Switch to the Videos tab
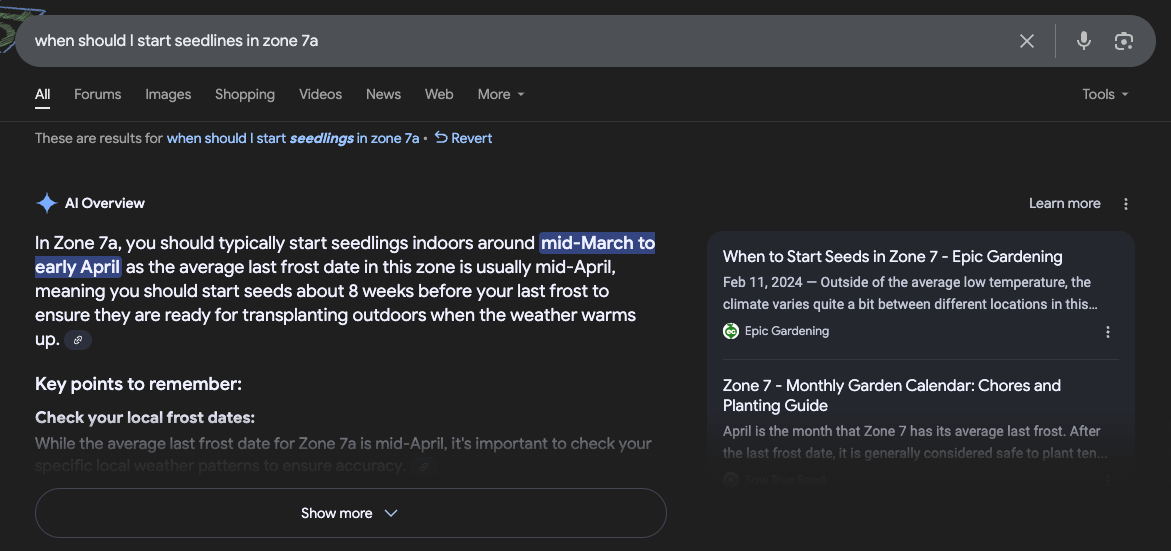Viewport: 1171px width, 551px height. point(320,94)
